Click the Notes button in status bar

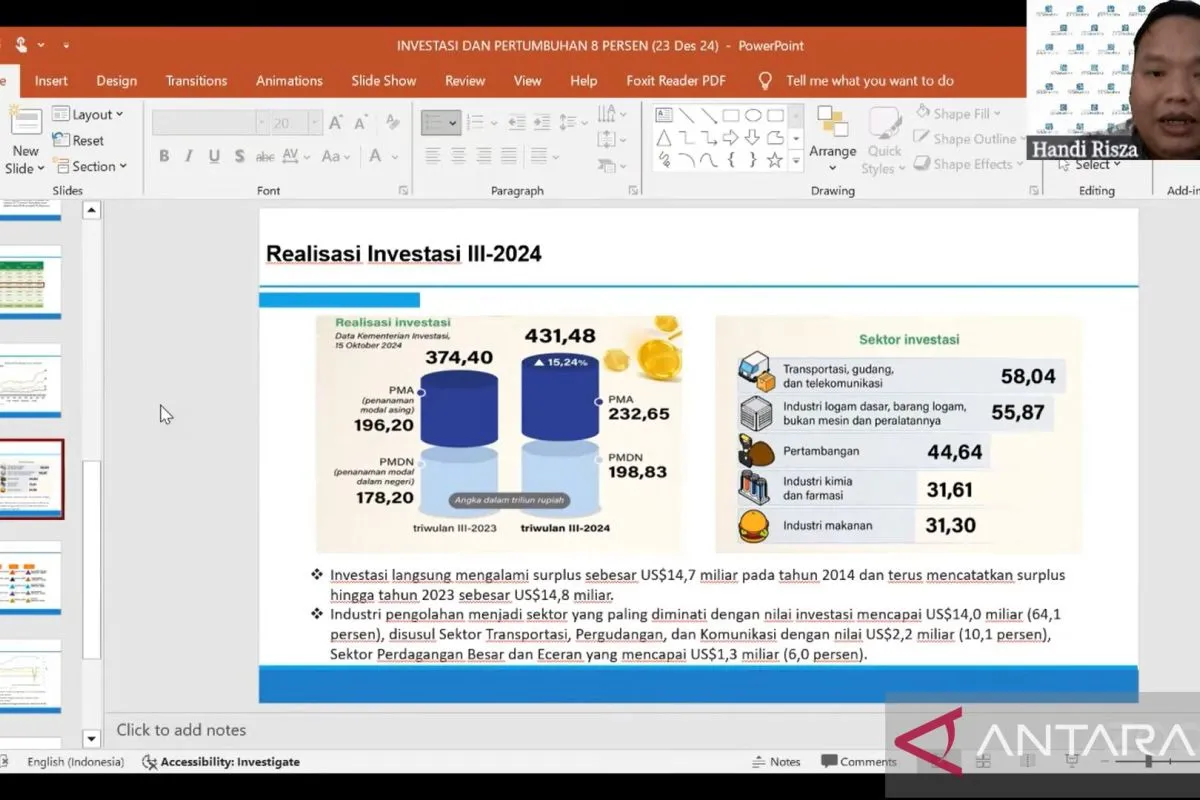point(776,762)
